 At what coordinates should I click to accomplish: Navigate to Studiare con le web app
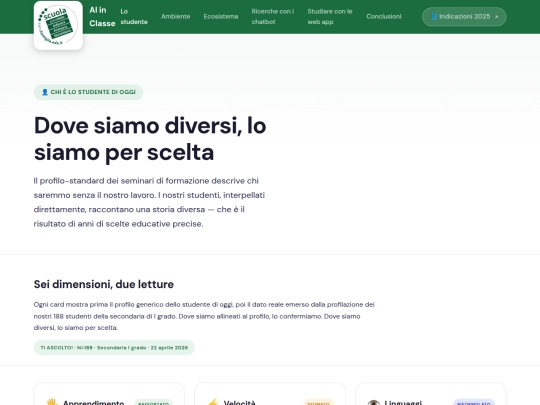tap(330, 17)
